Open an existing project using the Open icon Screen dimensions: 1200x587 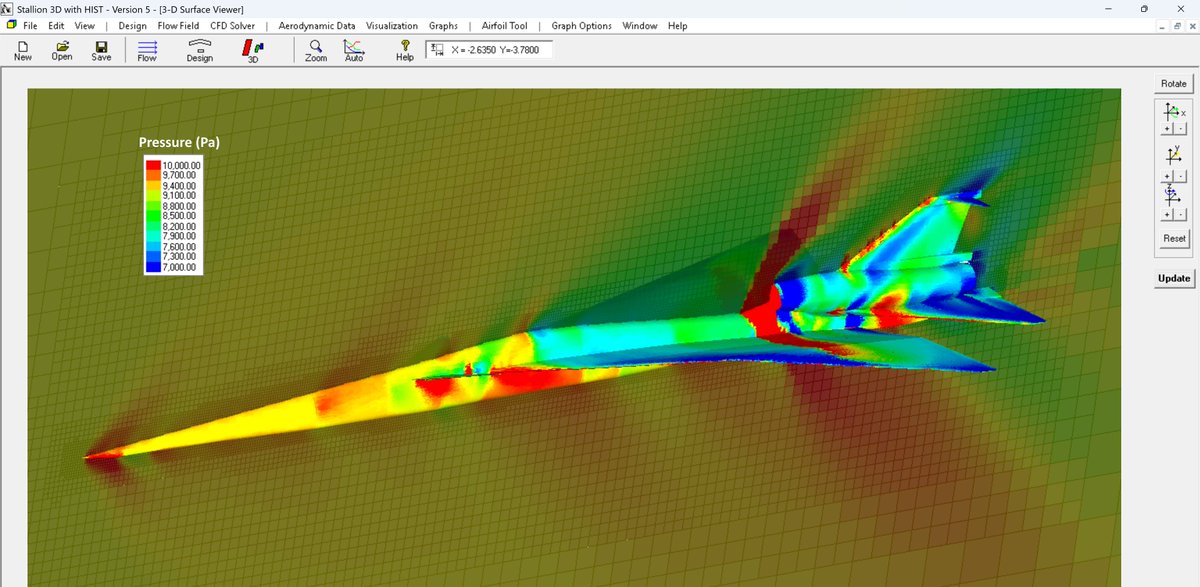61,48
